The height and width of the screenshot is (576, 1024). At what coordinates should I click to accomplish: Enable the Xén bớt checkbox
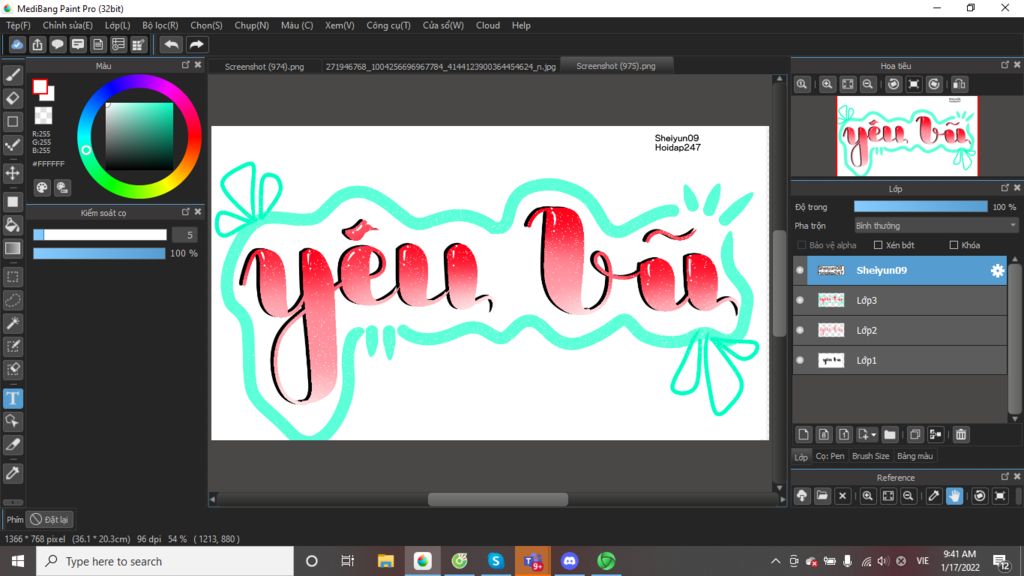click(878, 245)
